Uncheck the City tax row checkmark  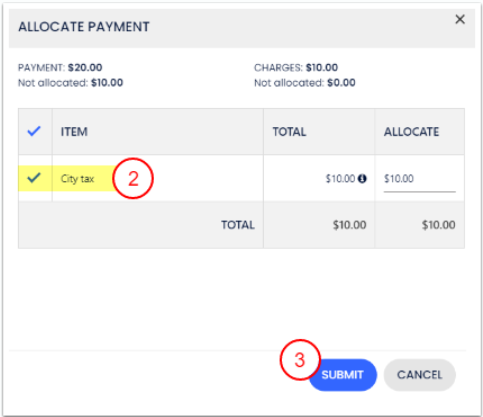(34, 178)
